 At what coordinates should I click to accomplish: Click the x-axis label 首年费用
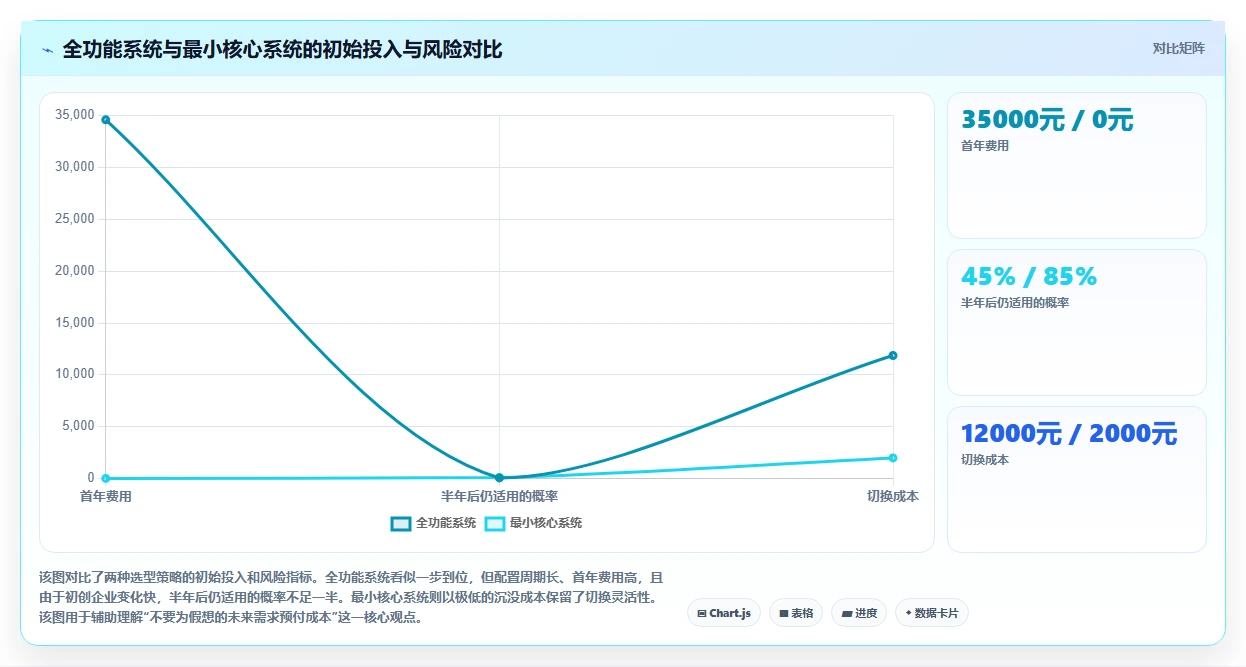tap(106, 496)
